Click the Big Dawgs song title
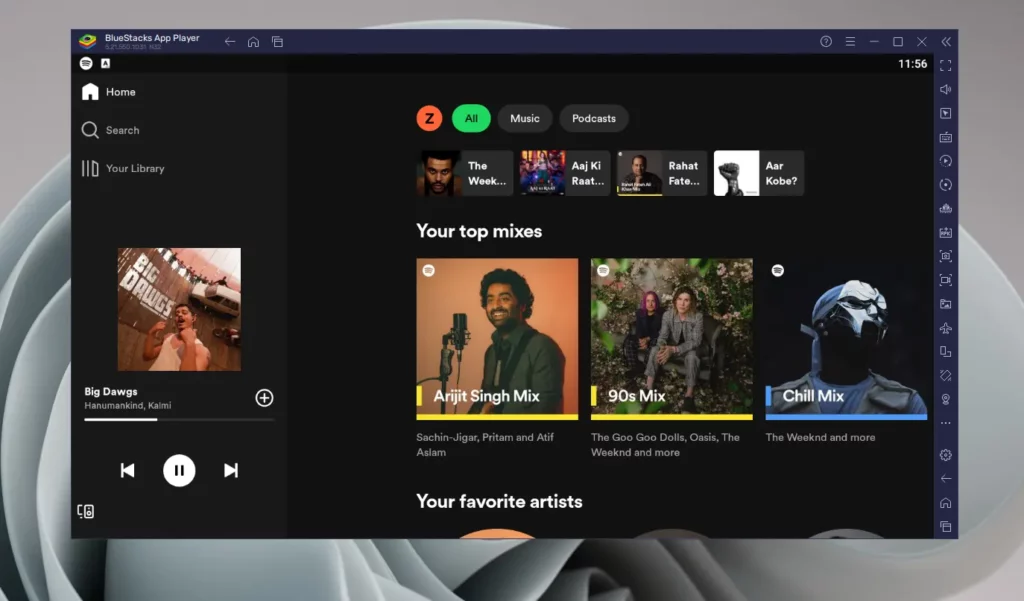This screenshot has height=601, width=1024. click(x=111, y=391)
